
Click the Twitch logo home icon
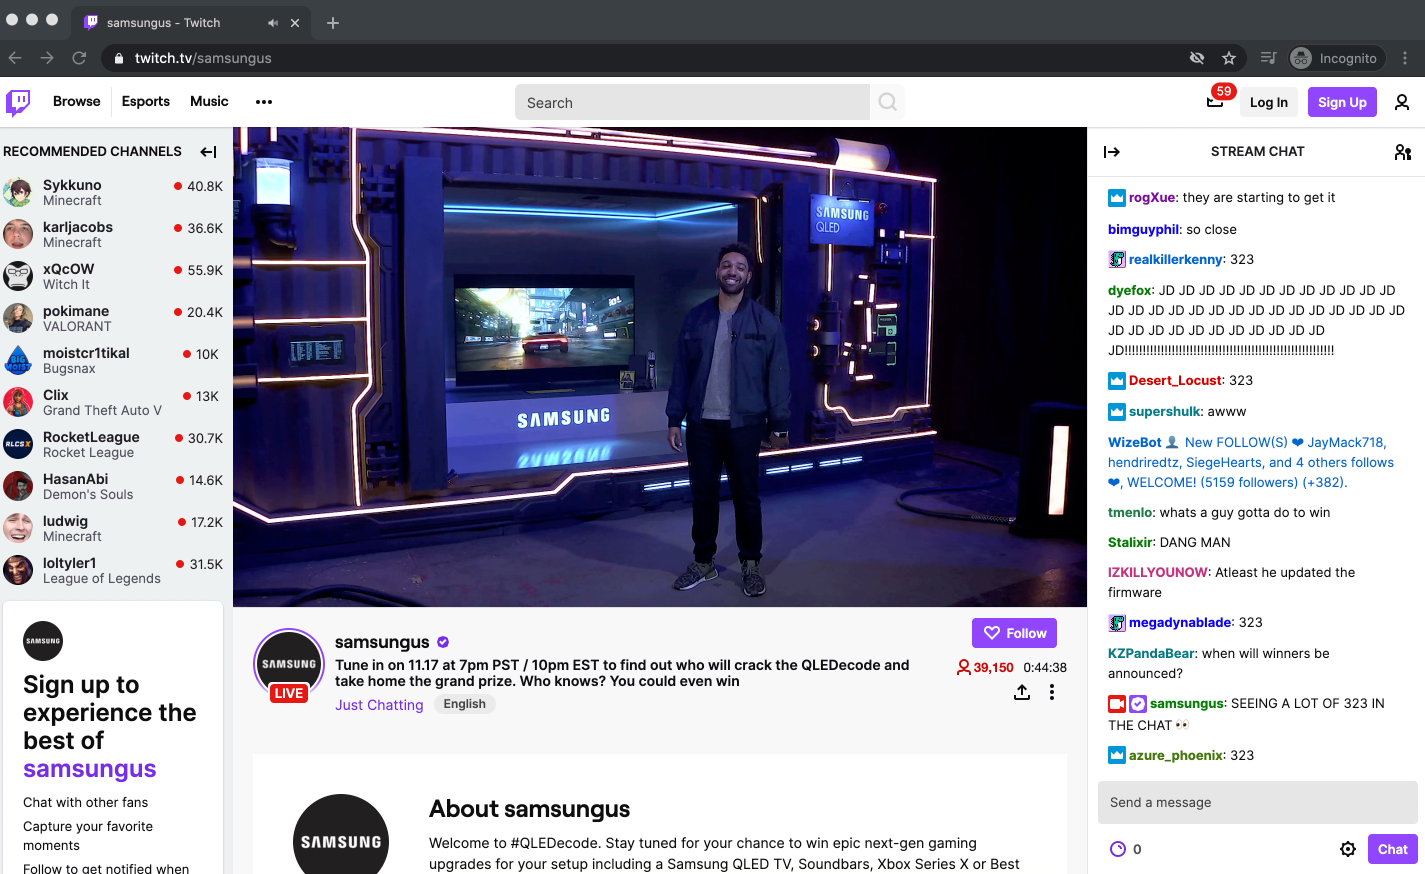tap(18, 102)
